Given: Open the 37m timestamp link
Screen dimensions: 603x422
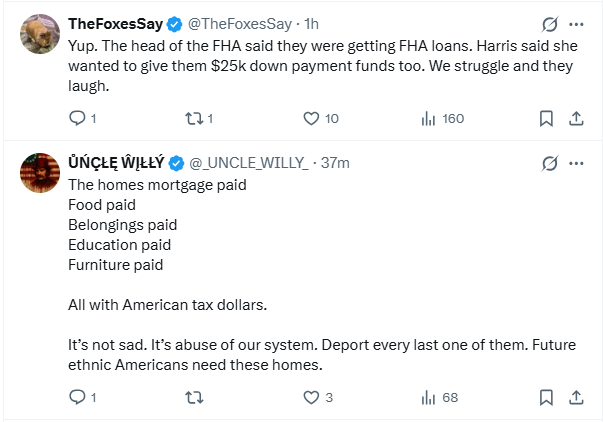Looking at the screenshot, I should [334, 163].
